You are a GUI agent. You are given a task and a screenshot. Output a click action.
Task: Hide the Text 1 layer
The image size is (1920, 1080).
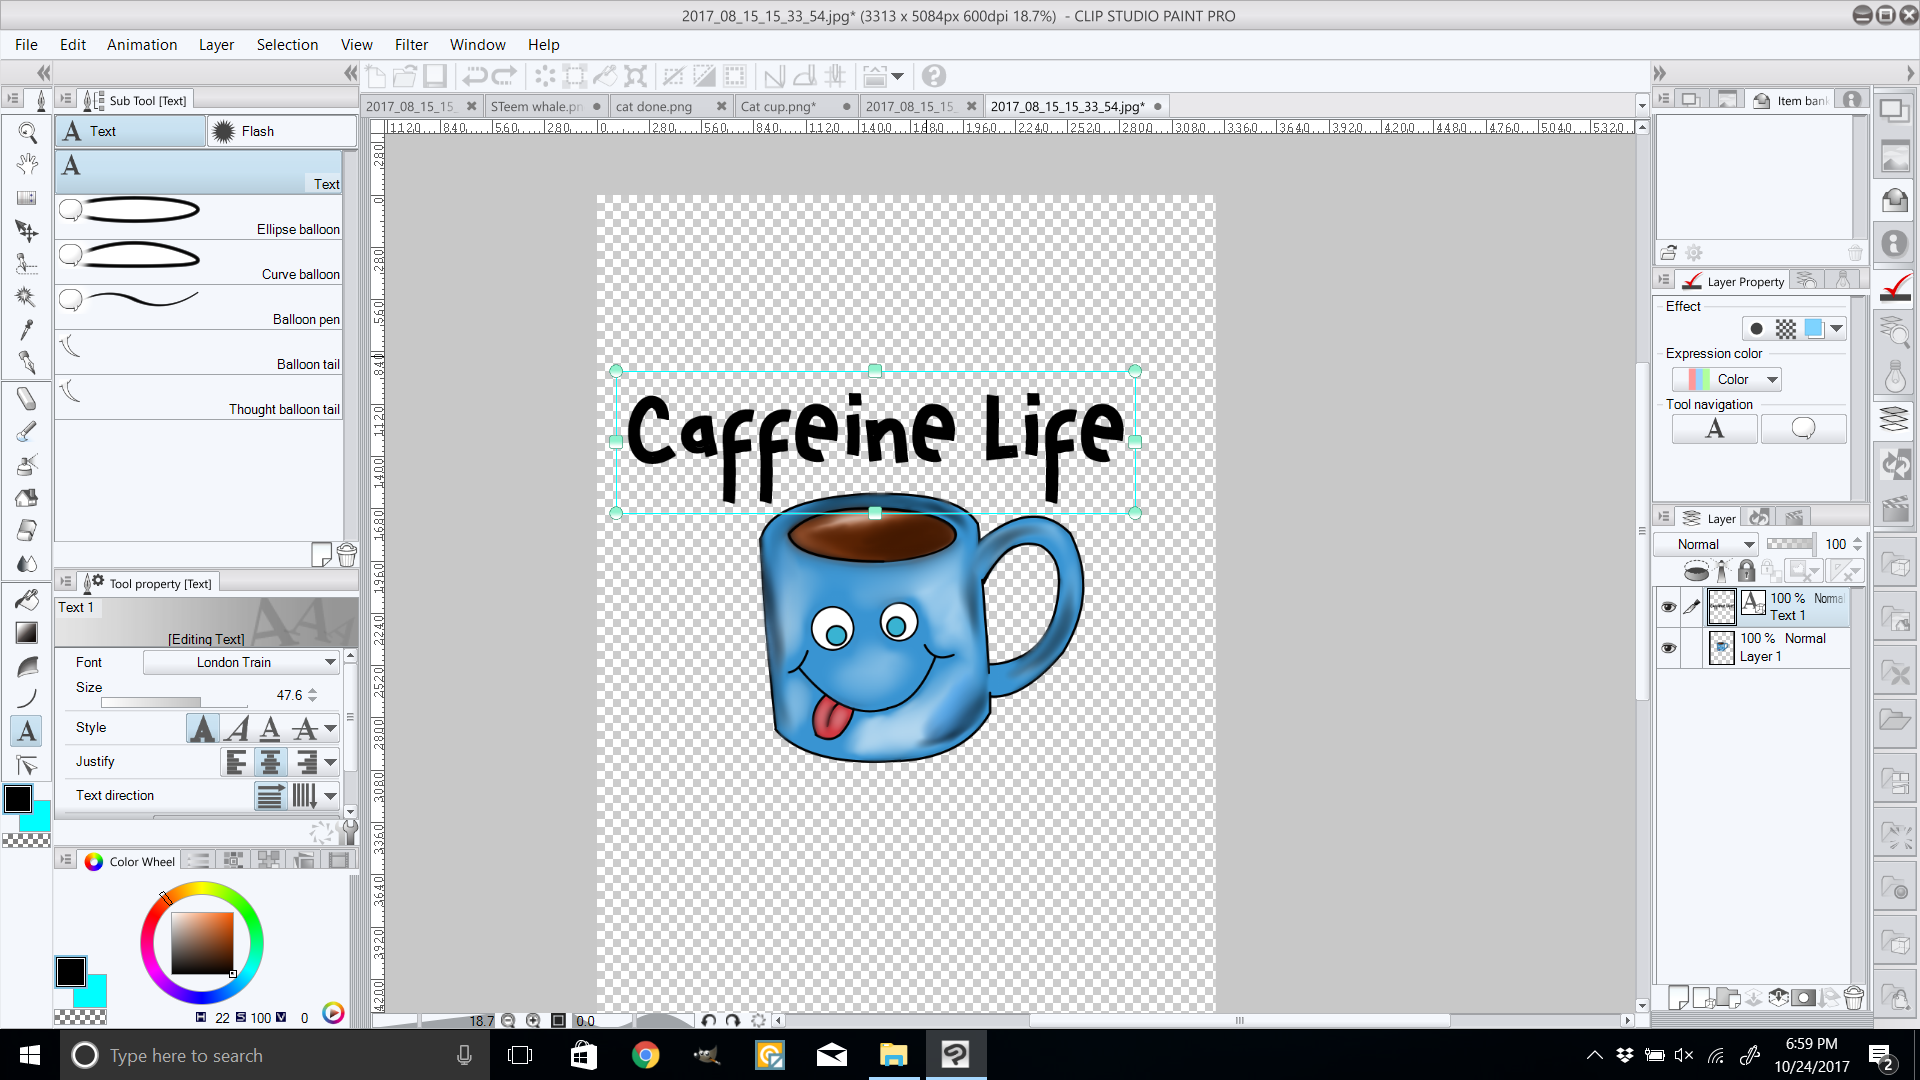[1668, 607]
